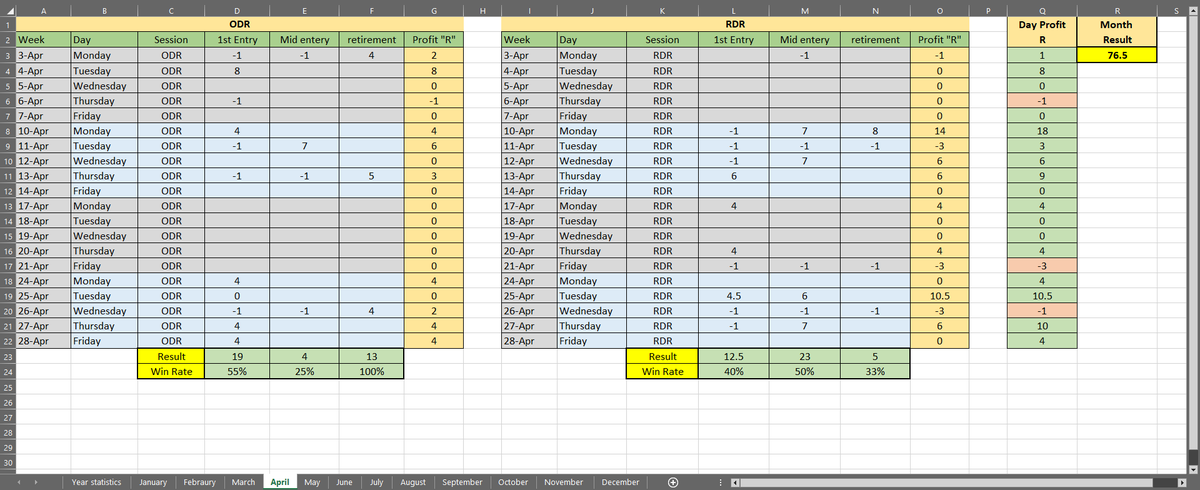Select ODR Mid entery result 4

coord(303,356)
